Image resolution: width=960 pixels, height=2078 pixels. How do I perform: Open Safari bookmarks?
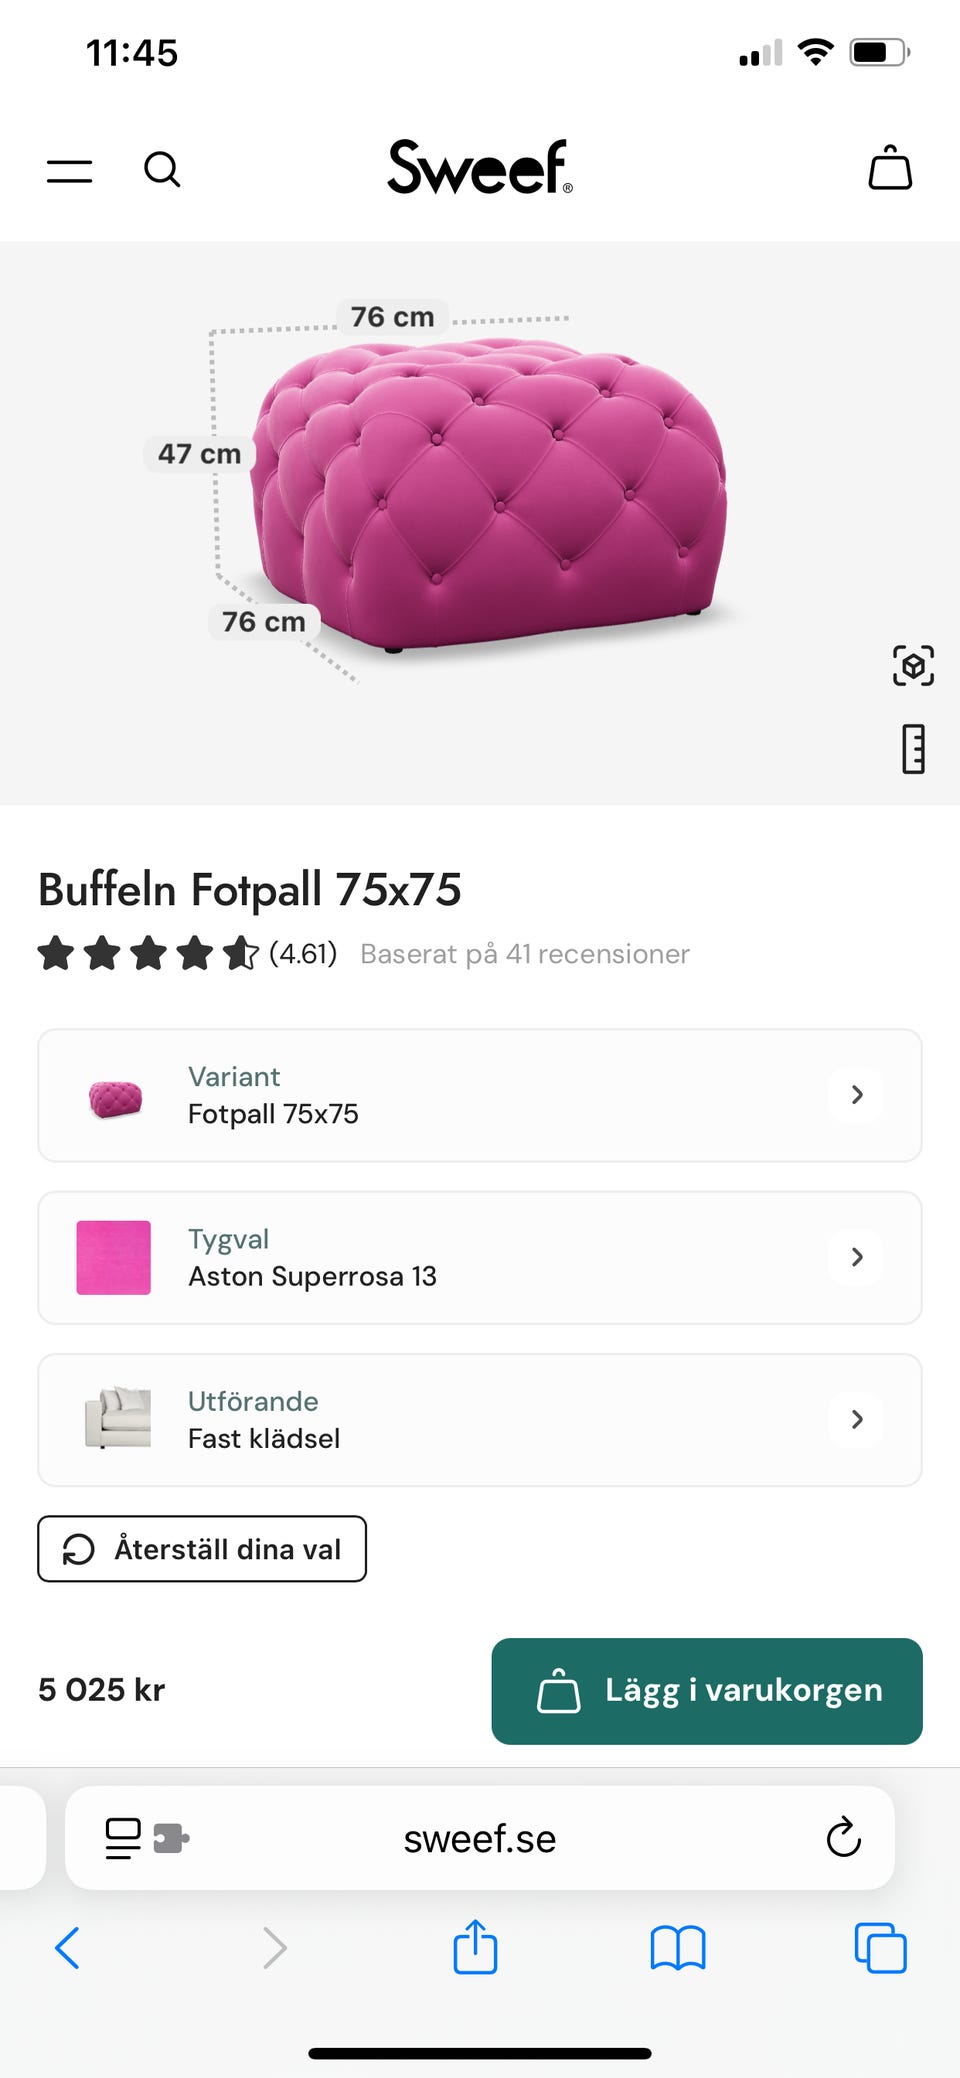tap(678, 1947)
